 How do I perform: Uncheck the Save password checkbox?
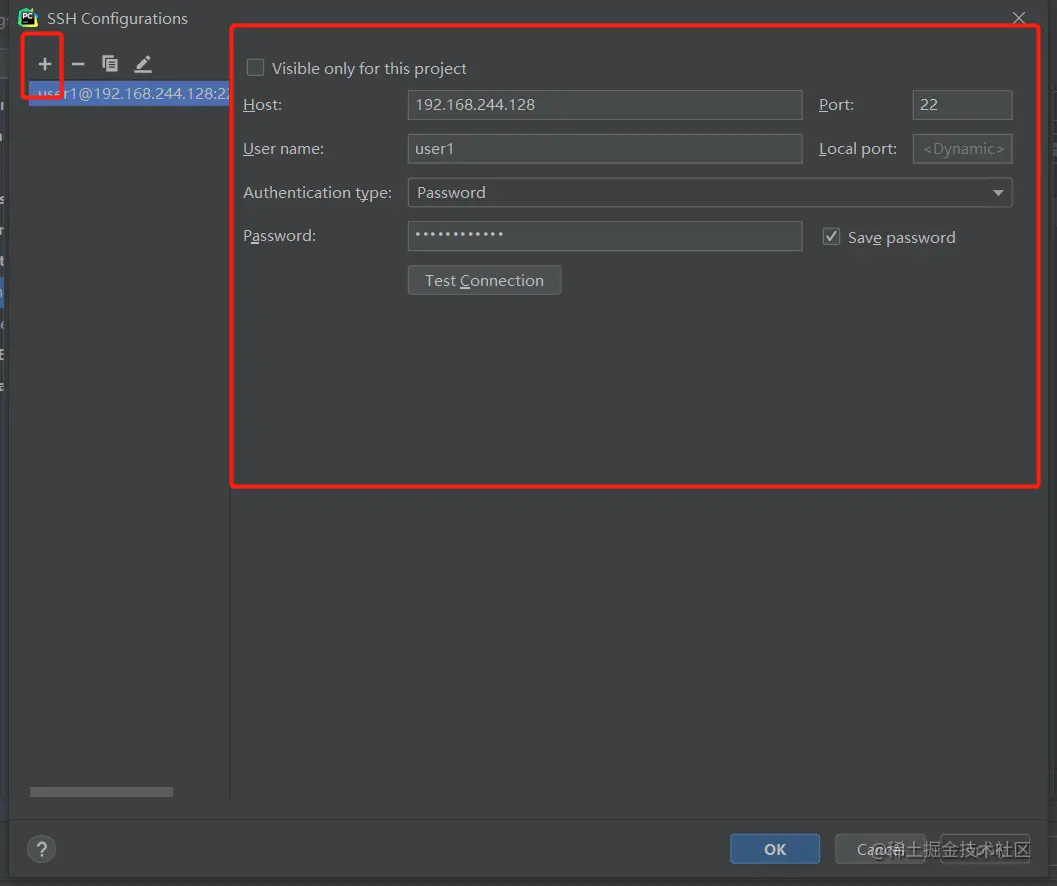(831, 237)
